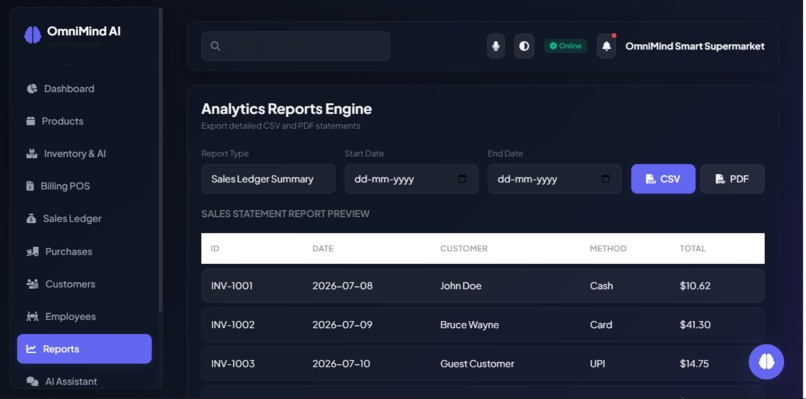Click the sidebar vertical scrollbar

160,159
